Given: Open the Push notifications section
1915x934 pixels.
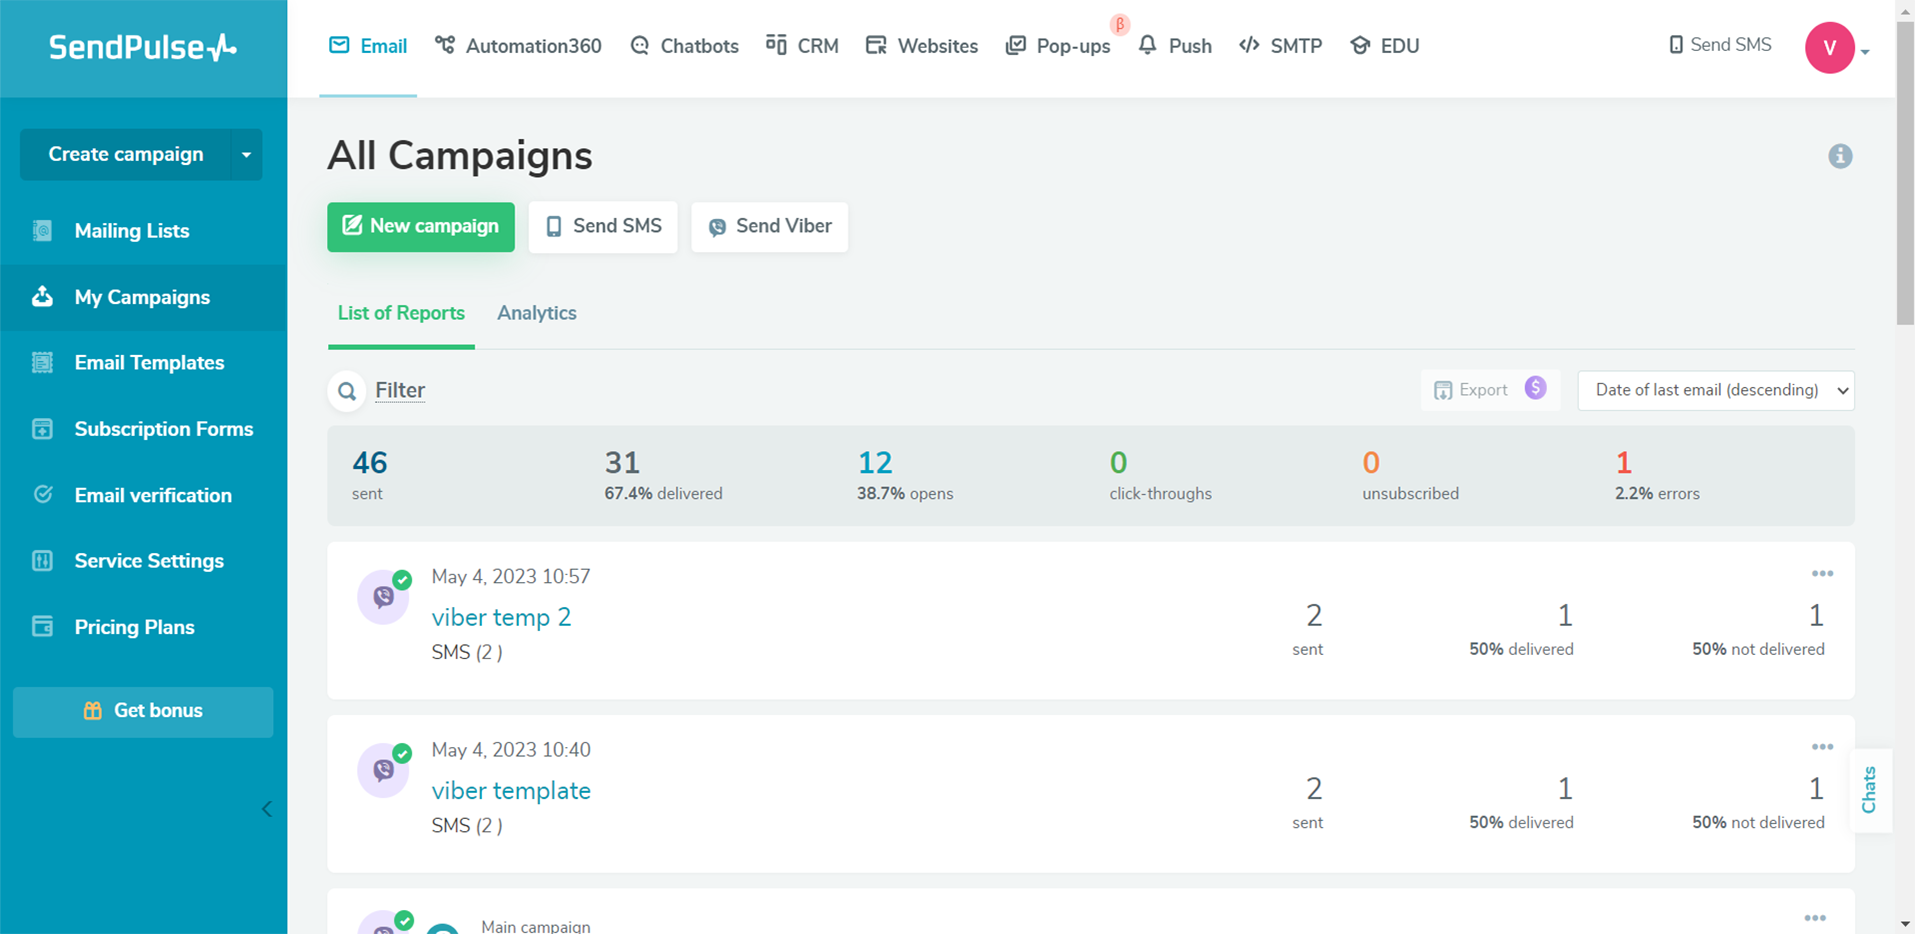Looking at the screenshot, I should (1175, 45).
